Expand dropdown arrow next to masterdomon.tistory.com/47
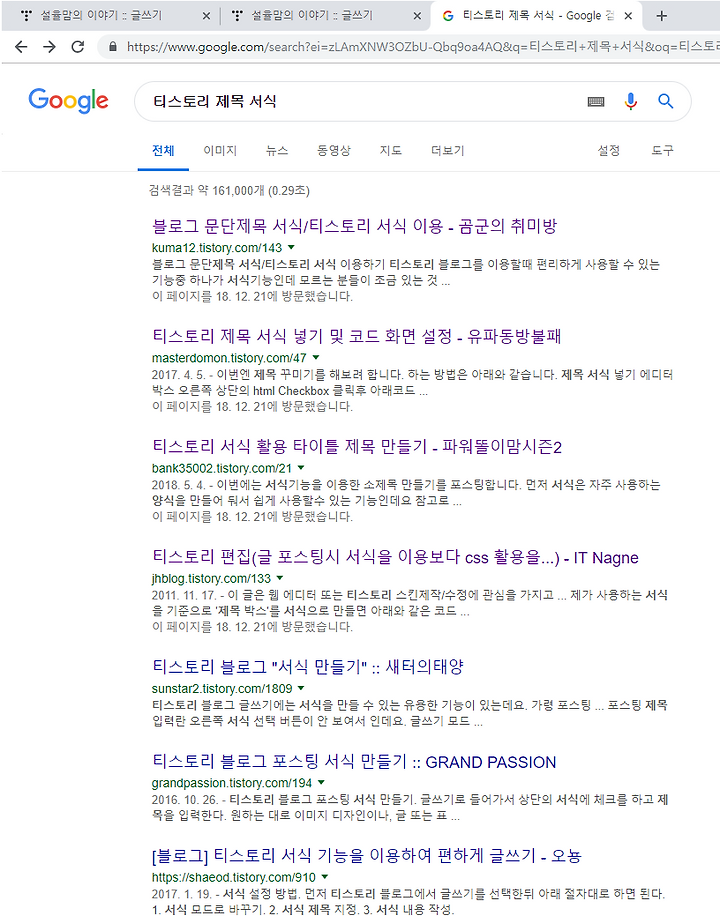Screen dimensions: 720x916 [x=316, y=358]
